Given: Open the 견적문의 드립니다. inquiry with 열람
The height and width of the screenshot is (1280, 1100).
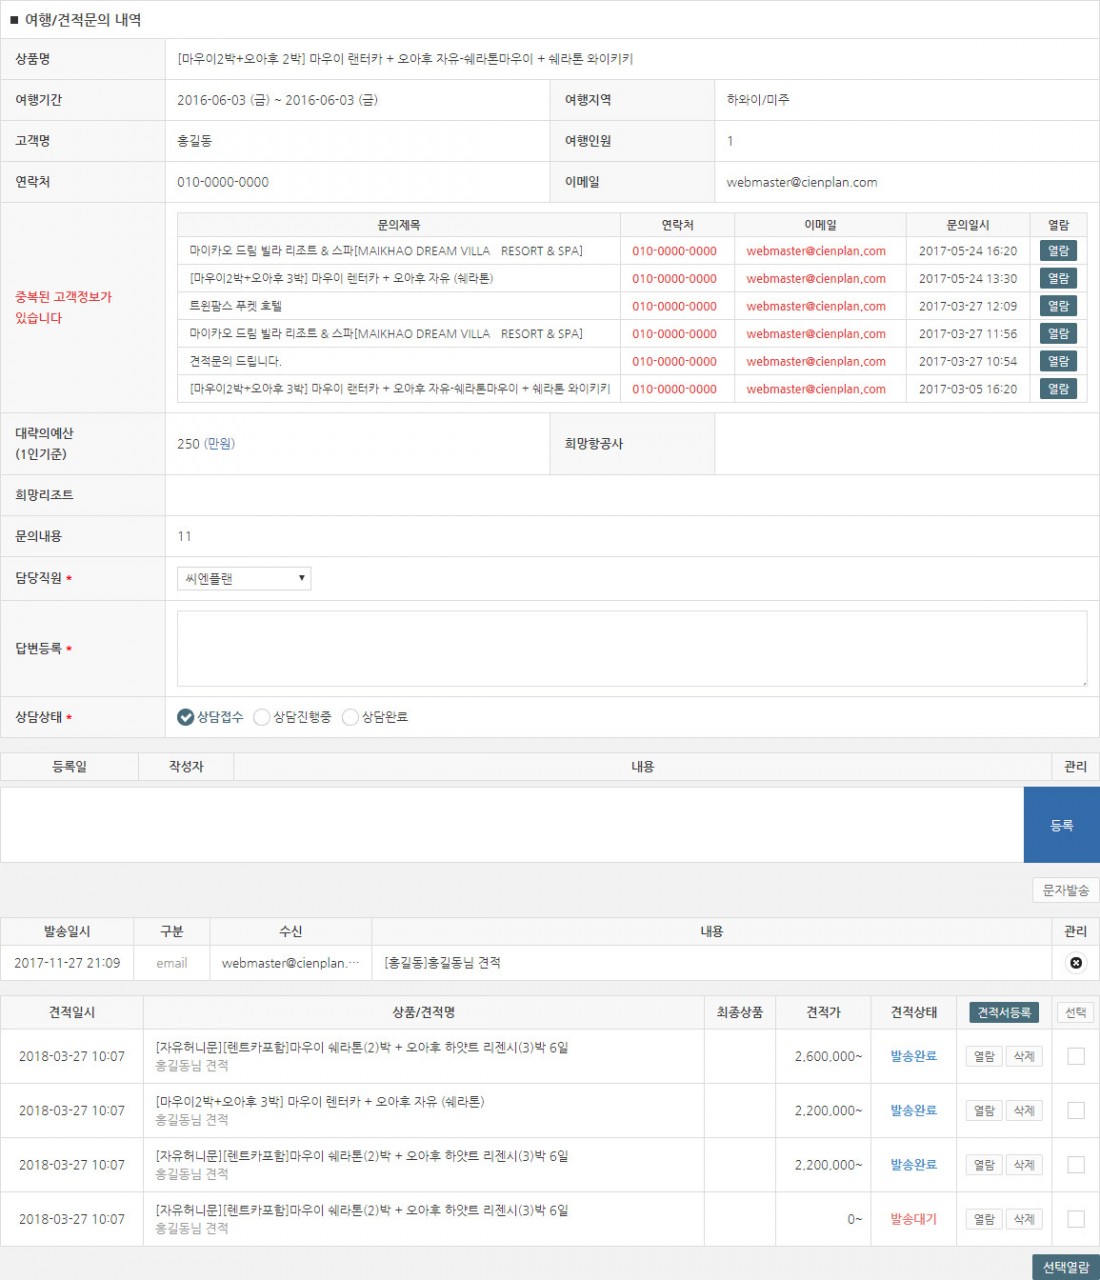Looking at the screenshot, I should click(x=1058, y=361).
